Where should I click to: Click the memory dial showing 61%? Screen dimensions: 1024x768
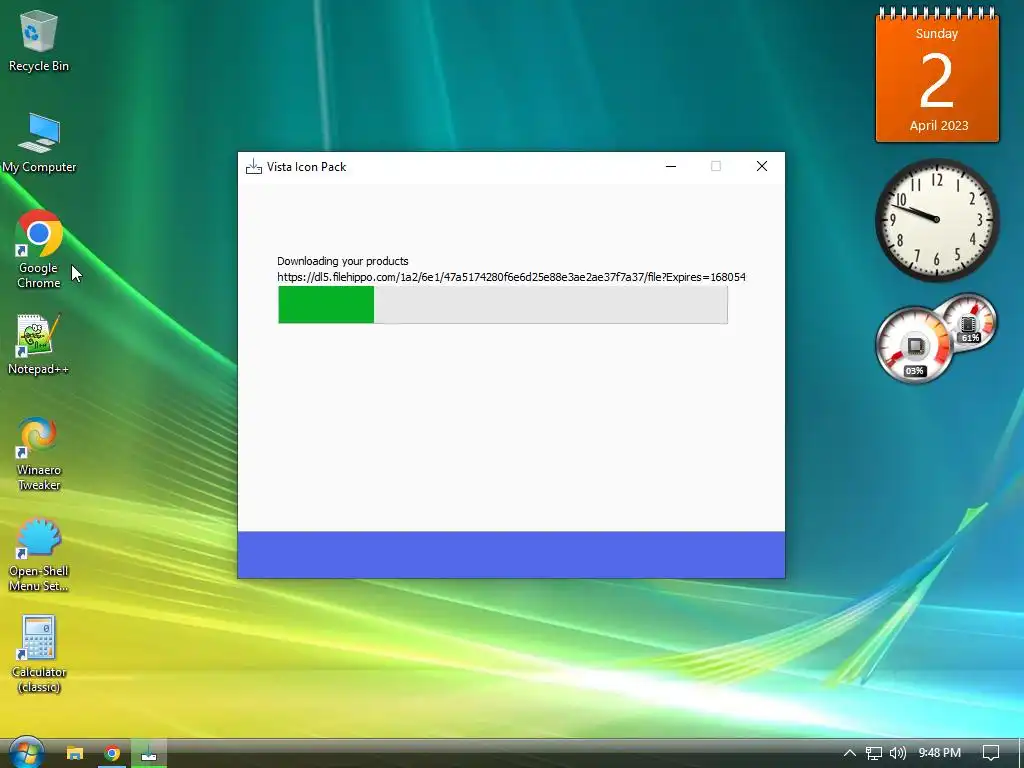pos(969,321)
